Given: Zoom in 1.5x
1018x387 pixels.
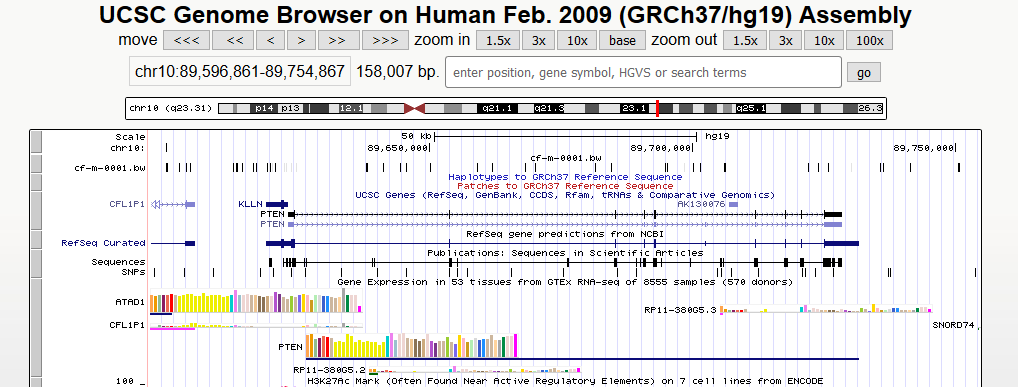Looking at the screenshot, I should (x=498, y=40).
